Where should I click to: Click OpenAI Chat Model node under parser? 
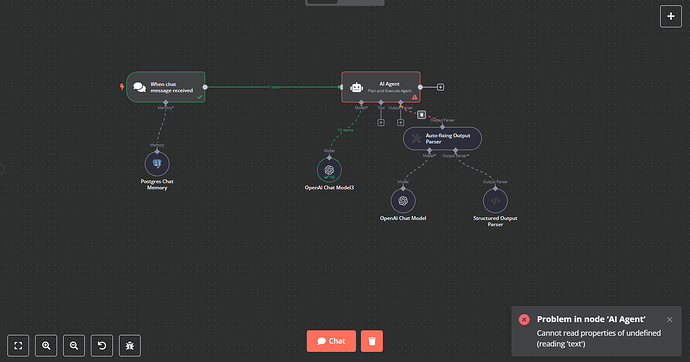[x=403, y=201]
